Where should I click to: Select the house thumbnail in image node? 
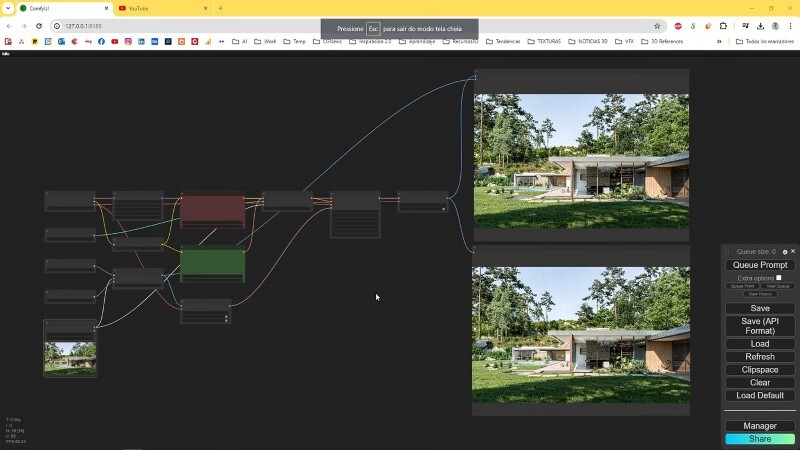pyautogui.click(x=70, y=356)
